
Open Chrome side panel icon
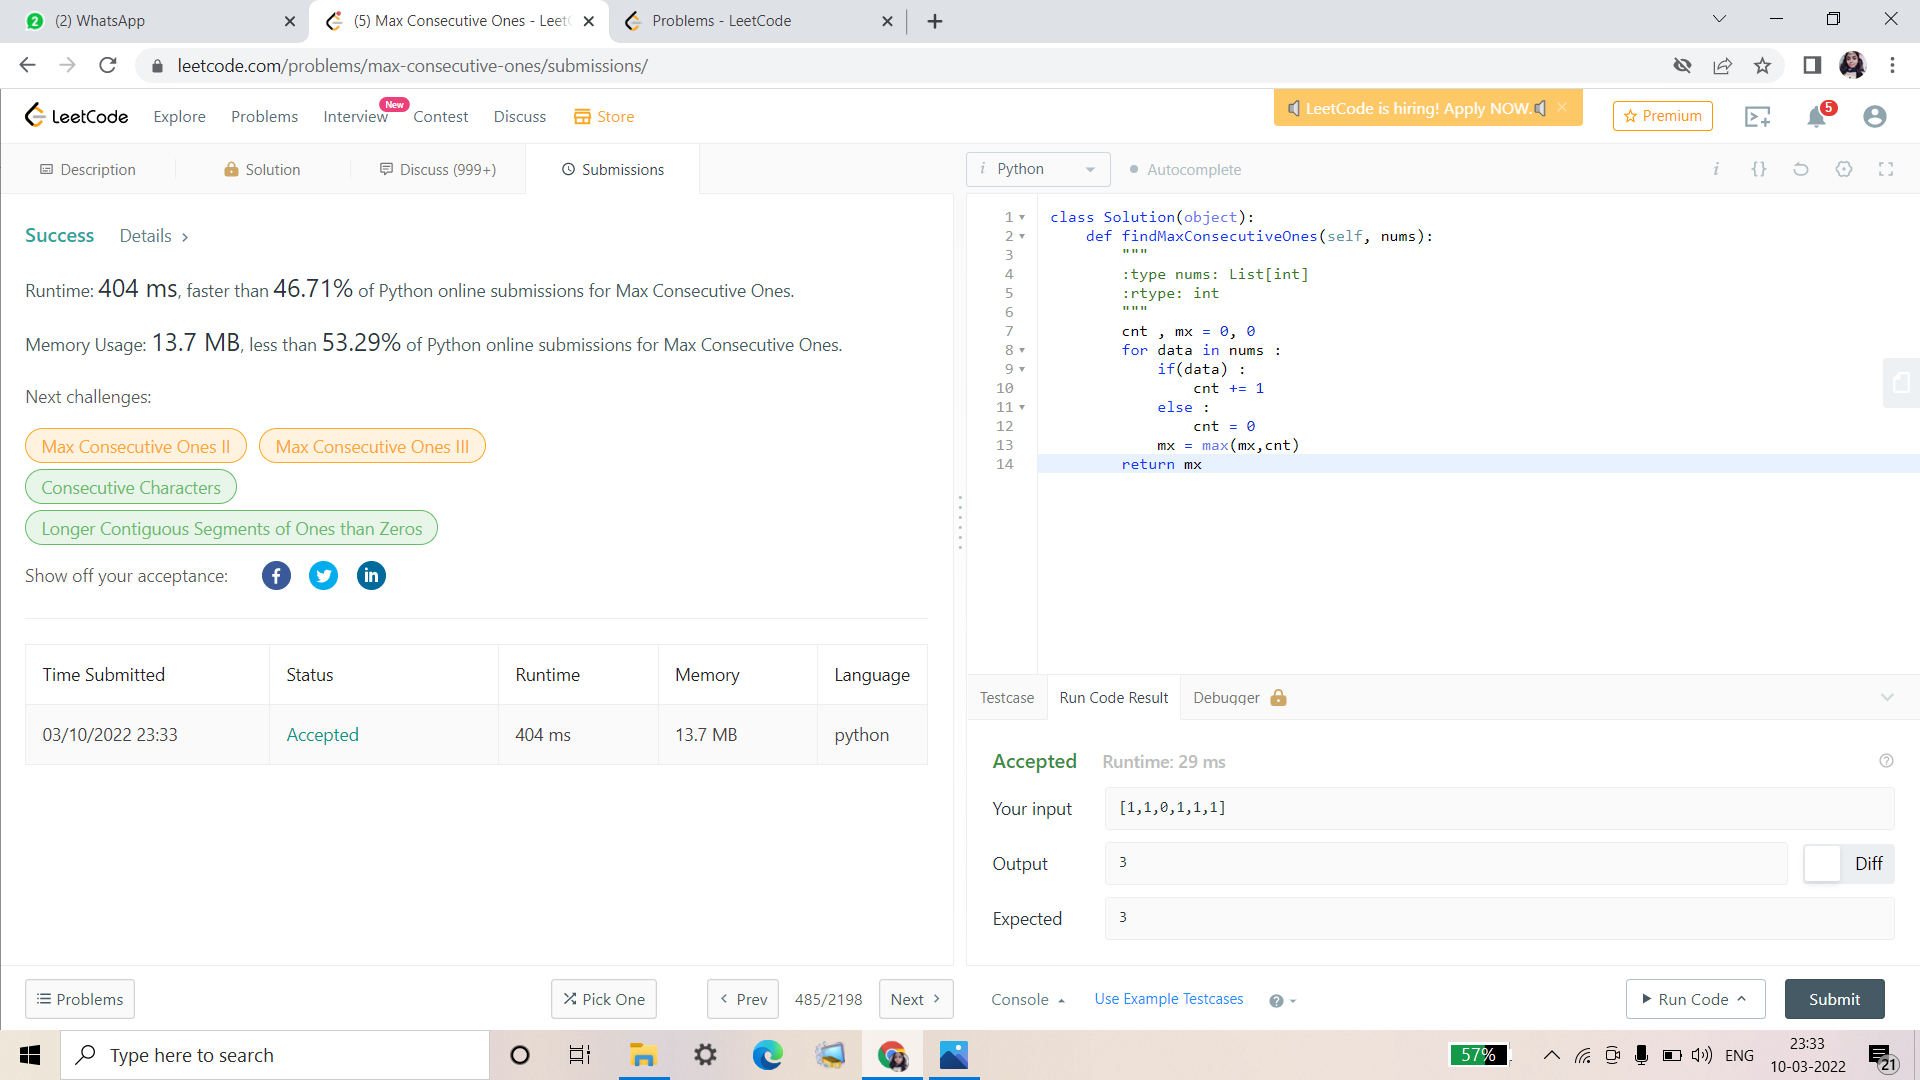tap(1812, 66)
